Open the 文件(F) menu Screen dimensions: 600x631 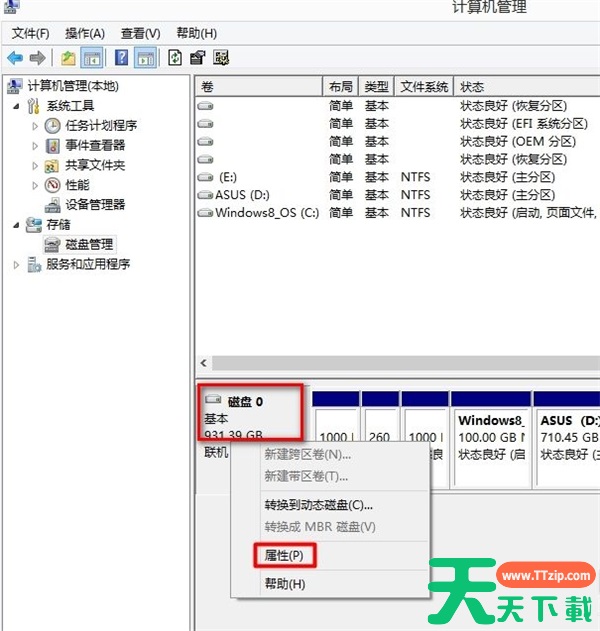pyautogui.click(x=30, y=34)
